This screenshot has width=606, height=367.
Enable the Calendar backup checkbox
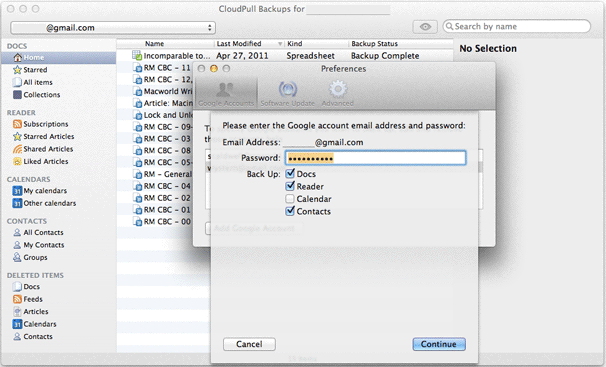[x=290, y=199]
